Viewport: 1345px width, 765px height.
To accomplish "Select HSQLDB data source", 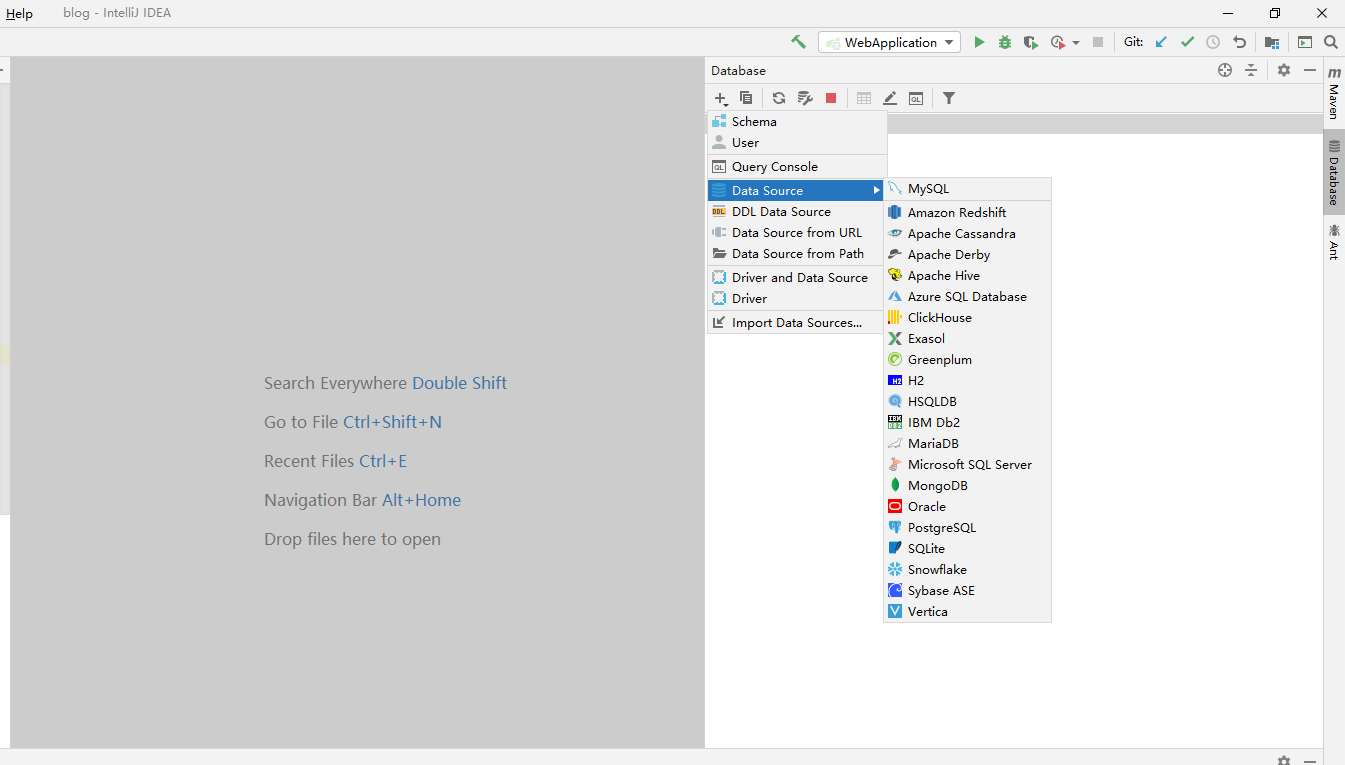I will point(967,401).
